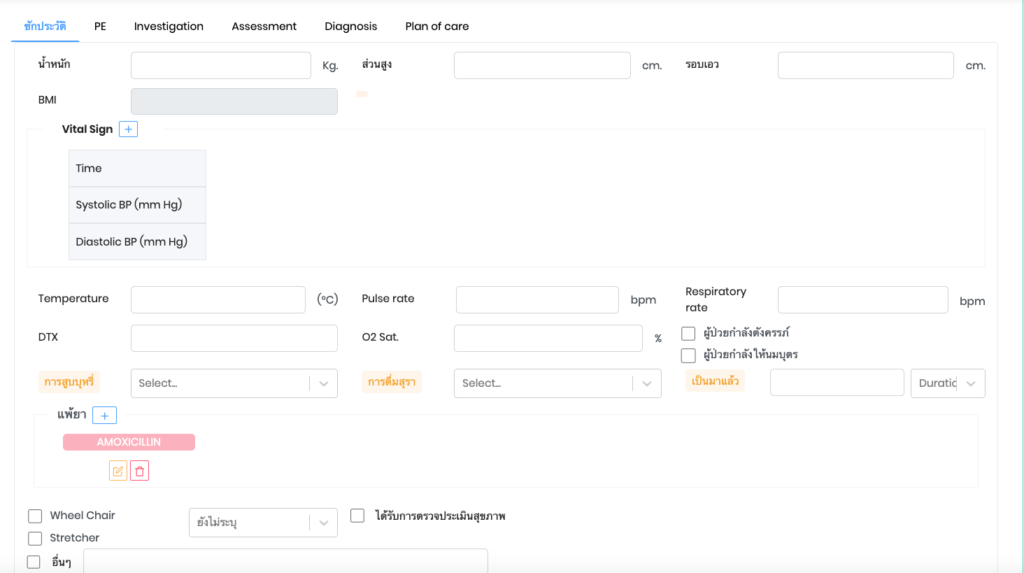Image resolution: width=1024 pixels, height=573 pixels.
Task: Open the ยังไม่ระบุ dropdown
Action: pyautogui.click(x=262, y=523)
